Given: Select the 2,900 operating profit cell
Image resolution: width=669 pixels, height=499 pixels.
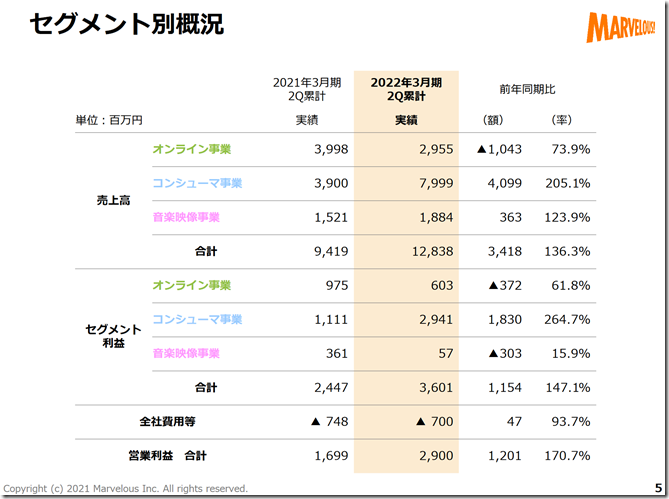Looking at the screenshot, I should (436, 455).
